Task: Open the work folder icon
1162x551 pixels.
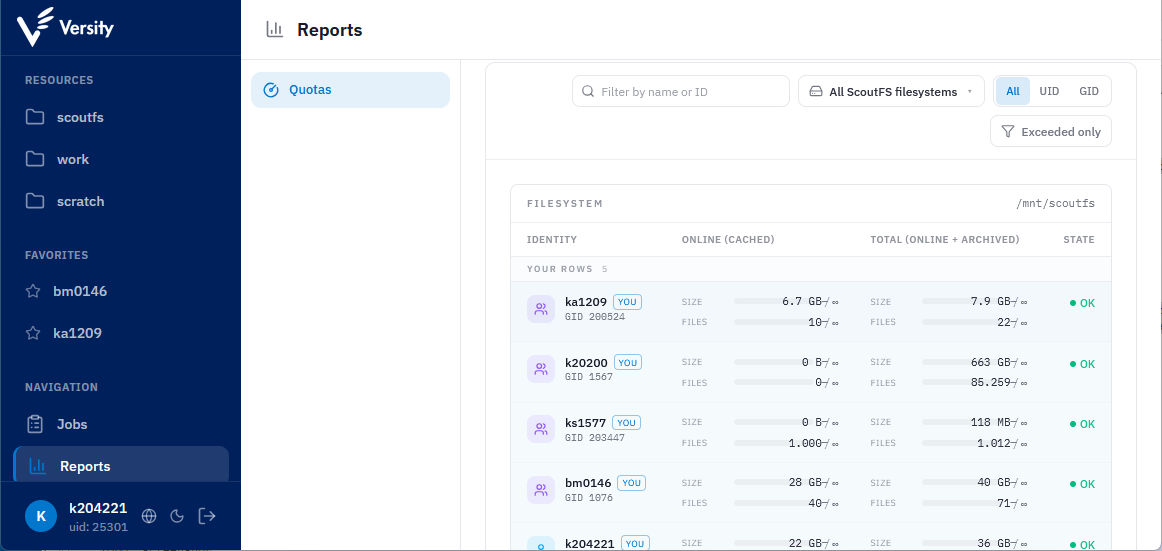Action: 35,159
